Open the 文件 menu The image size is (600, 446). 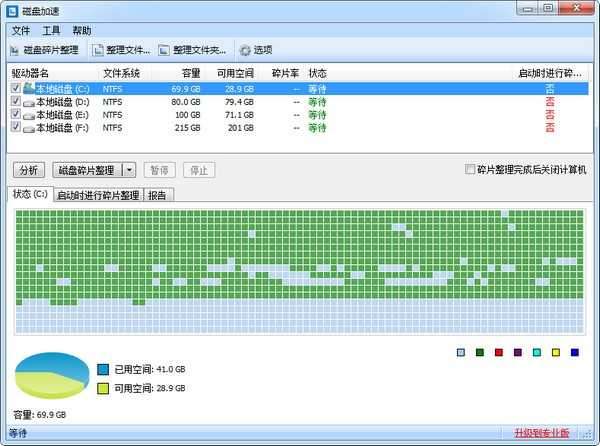tap(20, 31)
